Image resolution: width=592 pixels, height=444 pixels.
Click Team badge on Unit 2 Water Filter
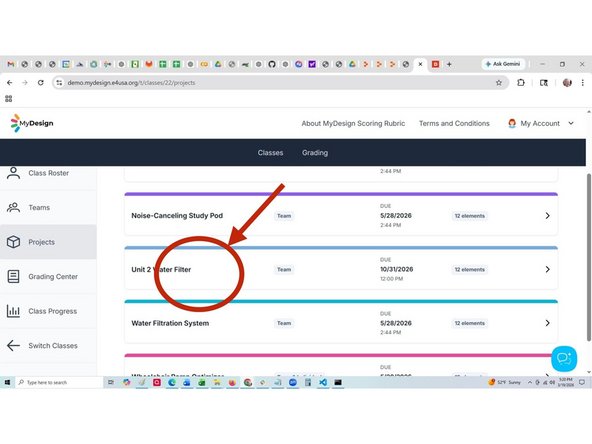pos(284,270)
